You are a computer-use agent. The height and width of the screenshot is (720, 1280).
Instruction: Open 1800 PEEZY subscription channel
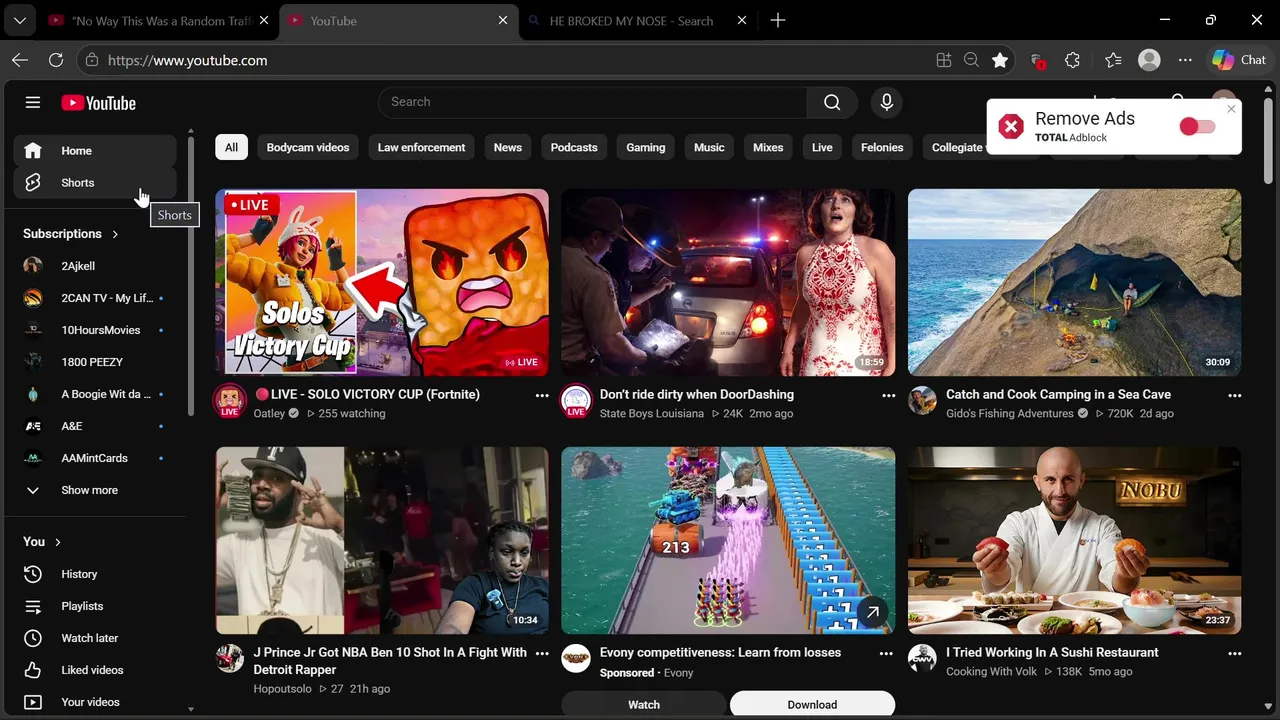[x=95, y=362]
